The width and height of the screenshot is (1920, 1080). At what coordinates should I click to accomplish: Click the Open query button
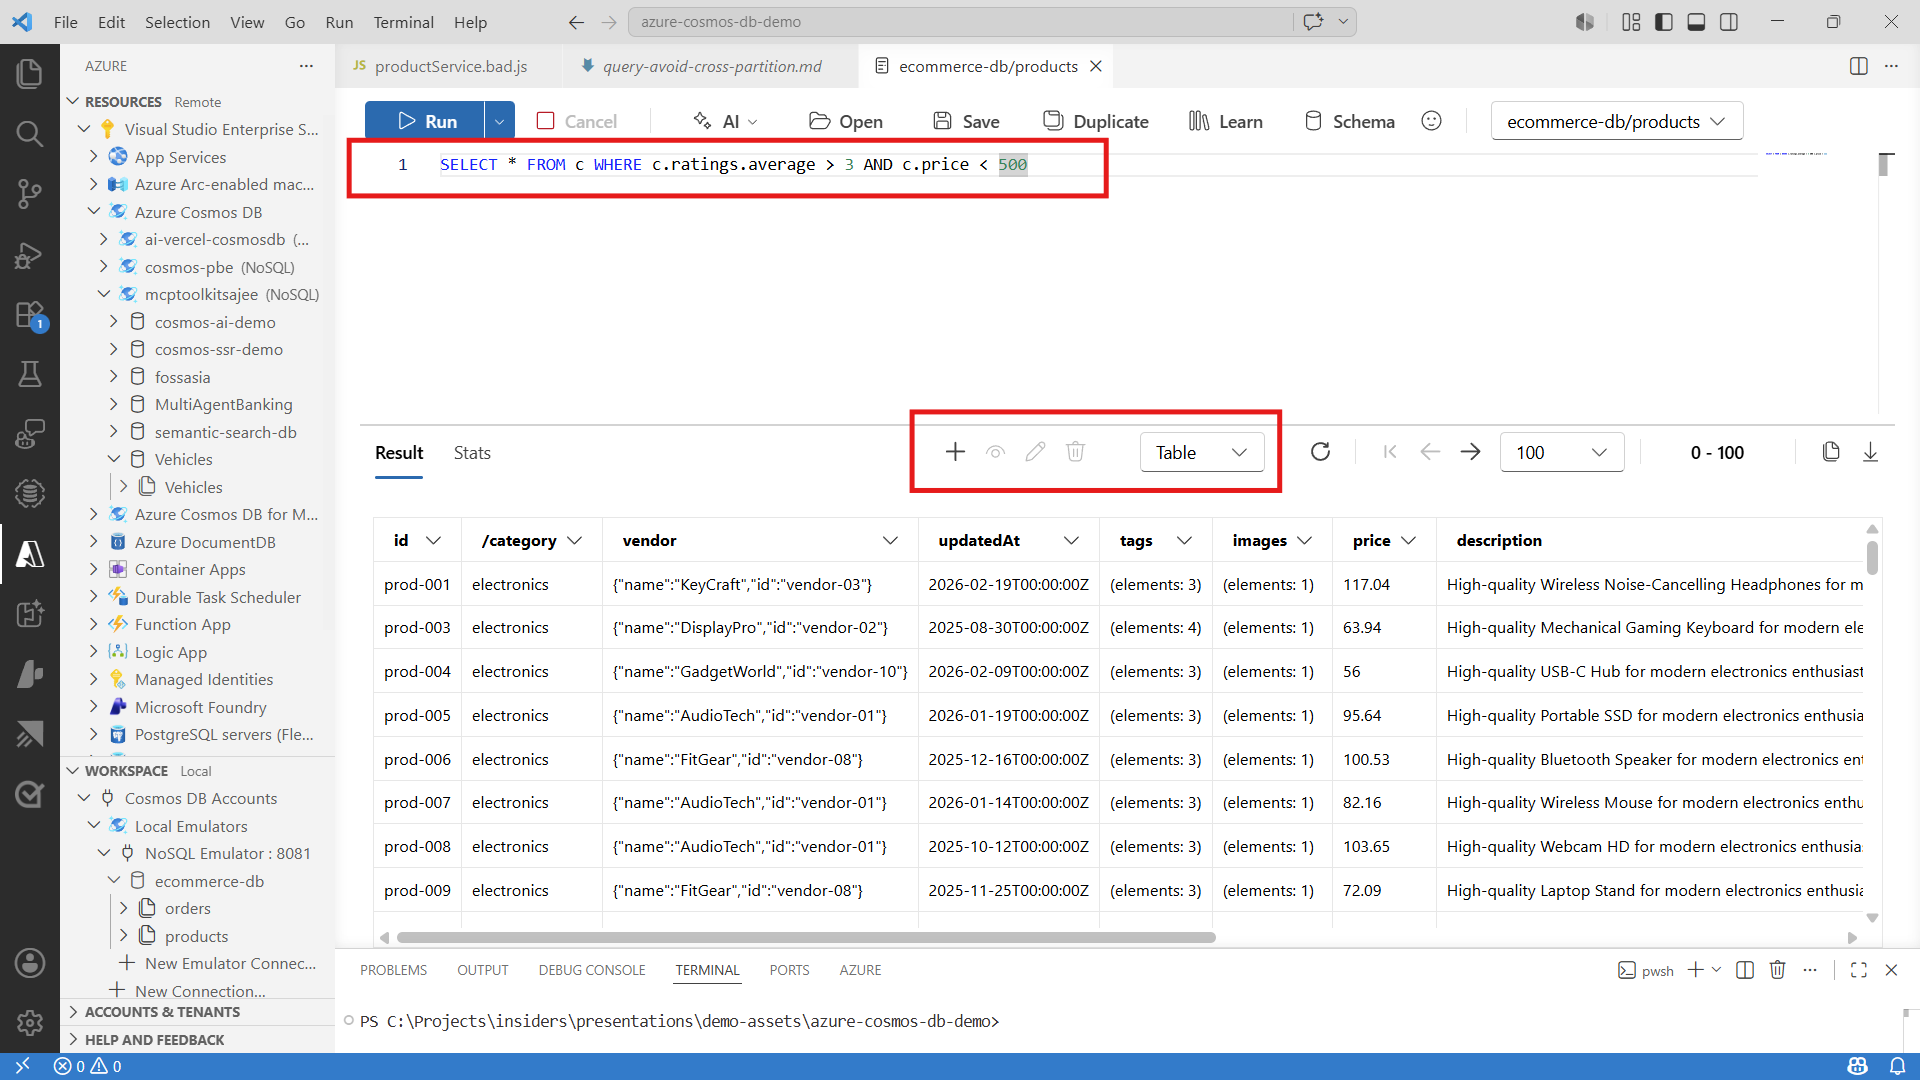coord(846,121)
